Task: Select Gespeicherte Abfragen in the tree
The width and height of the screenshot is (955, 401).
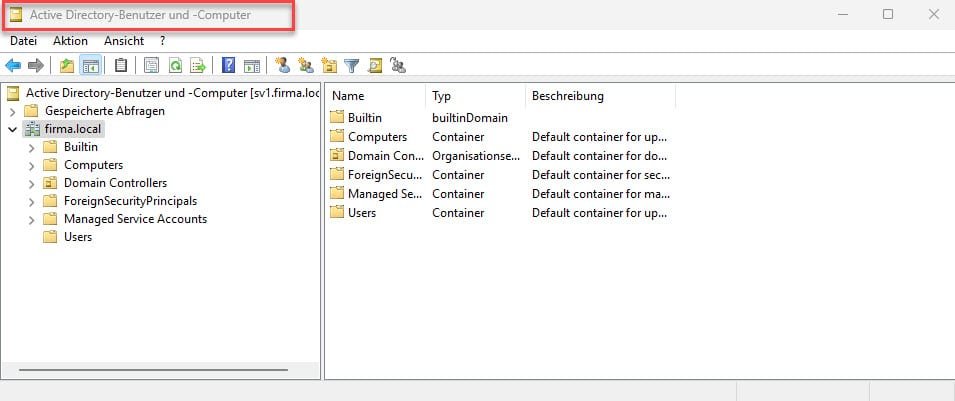Action: [x=105, y=111]
